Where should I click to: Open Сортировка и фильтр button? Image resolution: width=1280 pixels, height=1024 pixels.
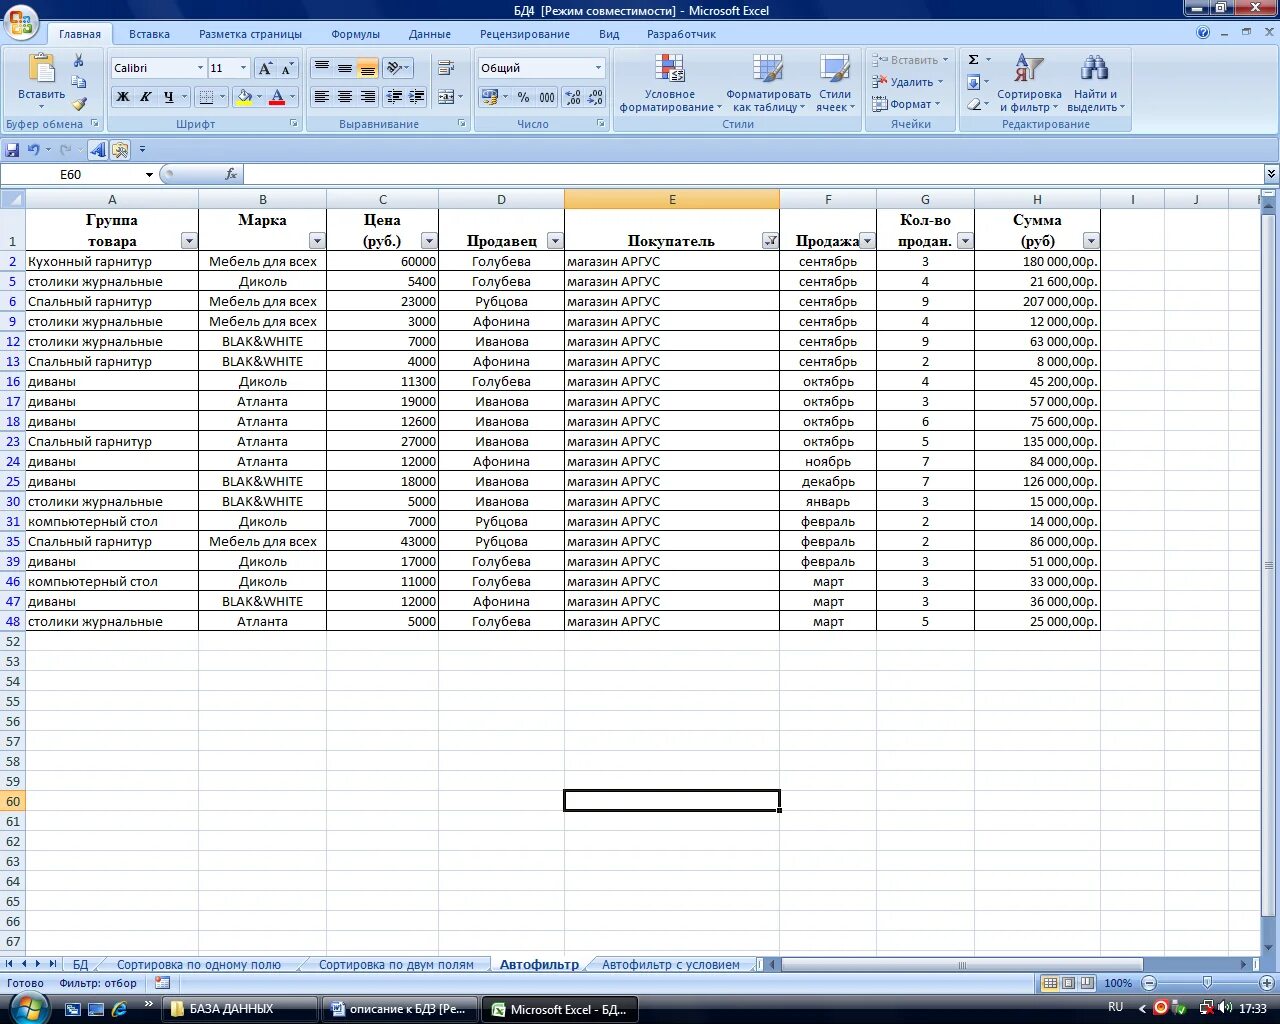click(1029, 83)
